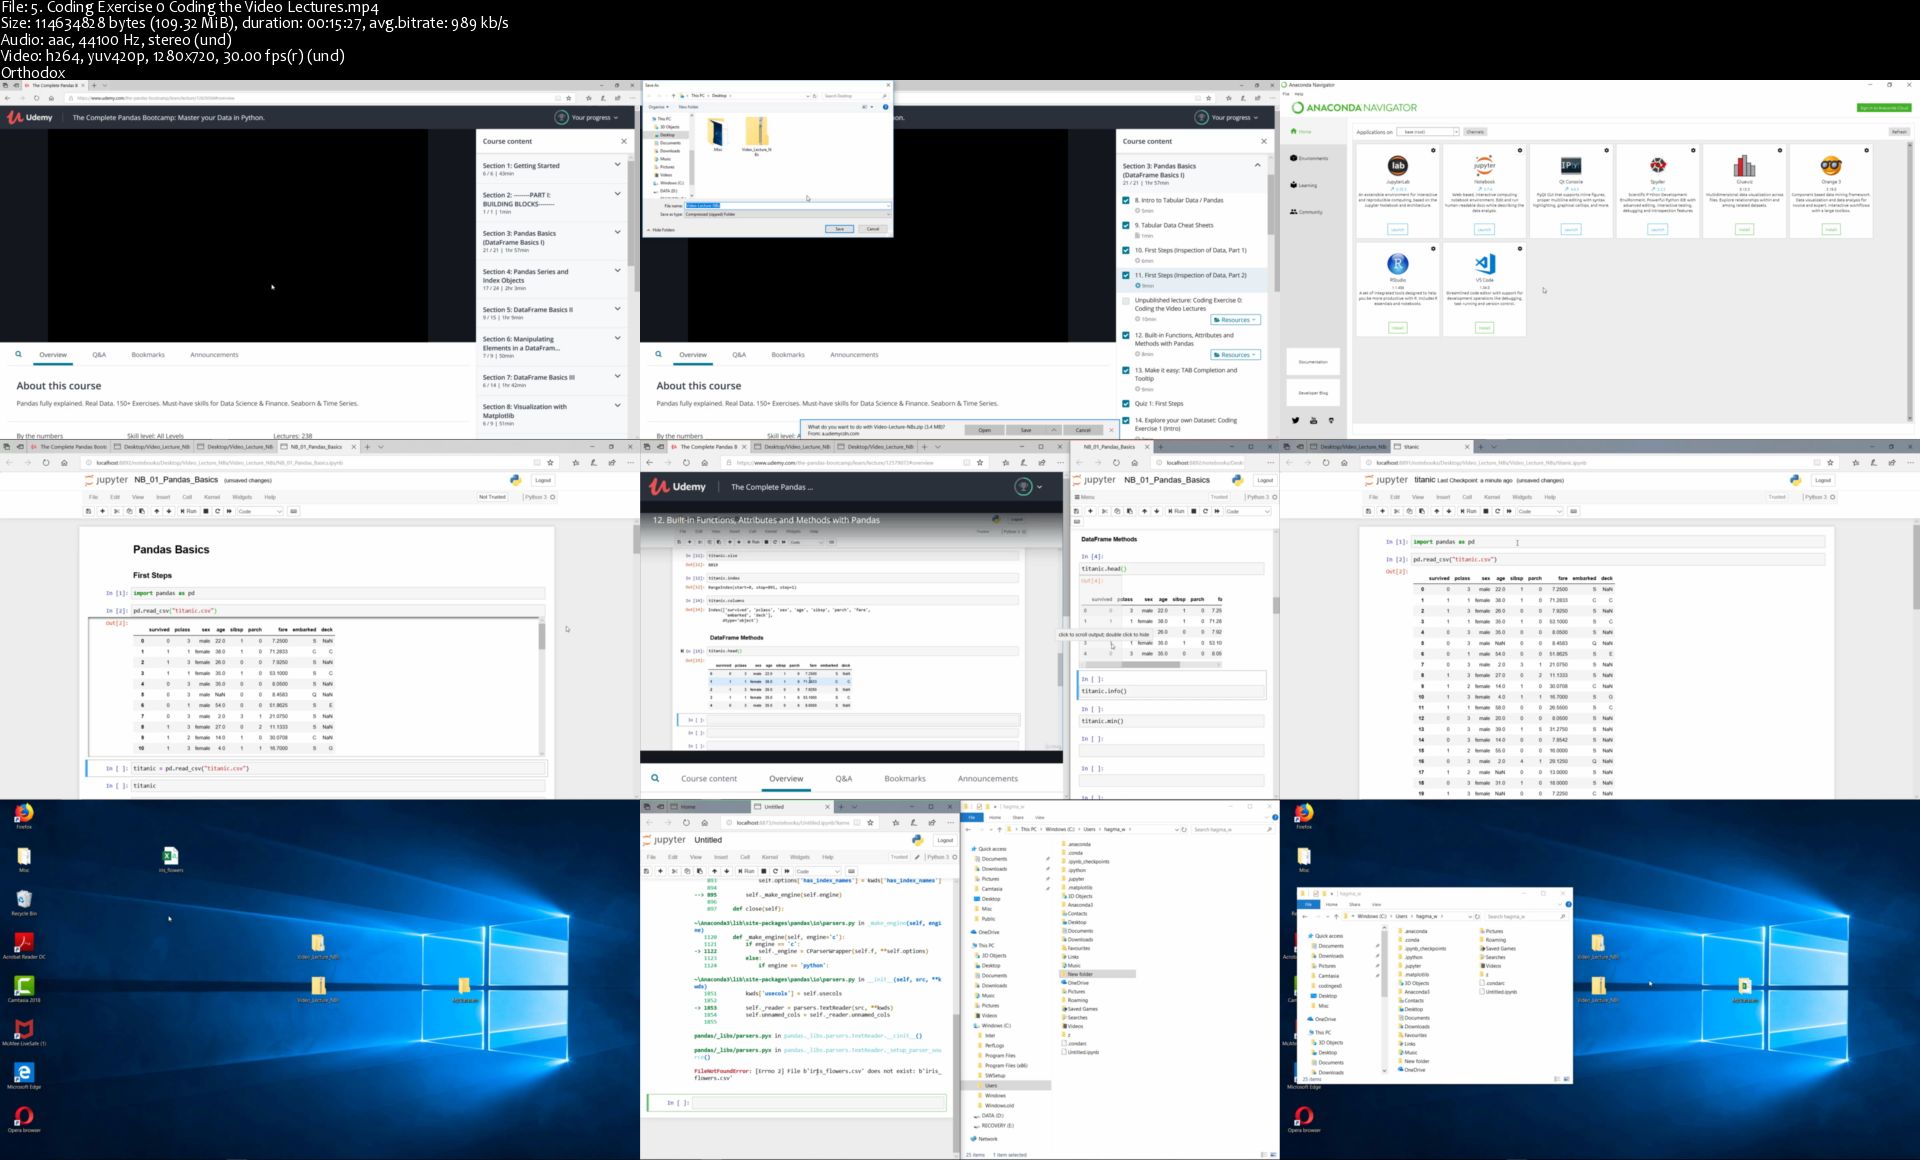Click output scrollbar in NB_01_Pandas_Basics table

coord(542,636)
